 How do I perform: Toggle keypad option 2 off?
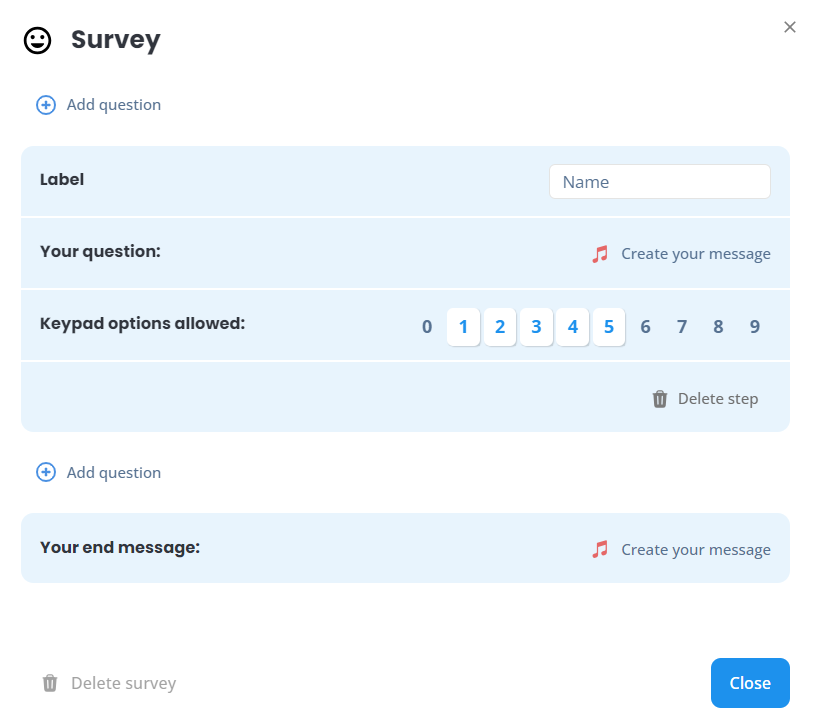click(500, 327)
